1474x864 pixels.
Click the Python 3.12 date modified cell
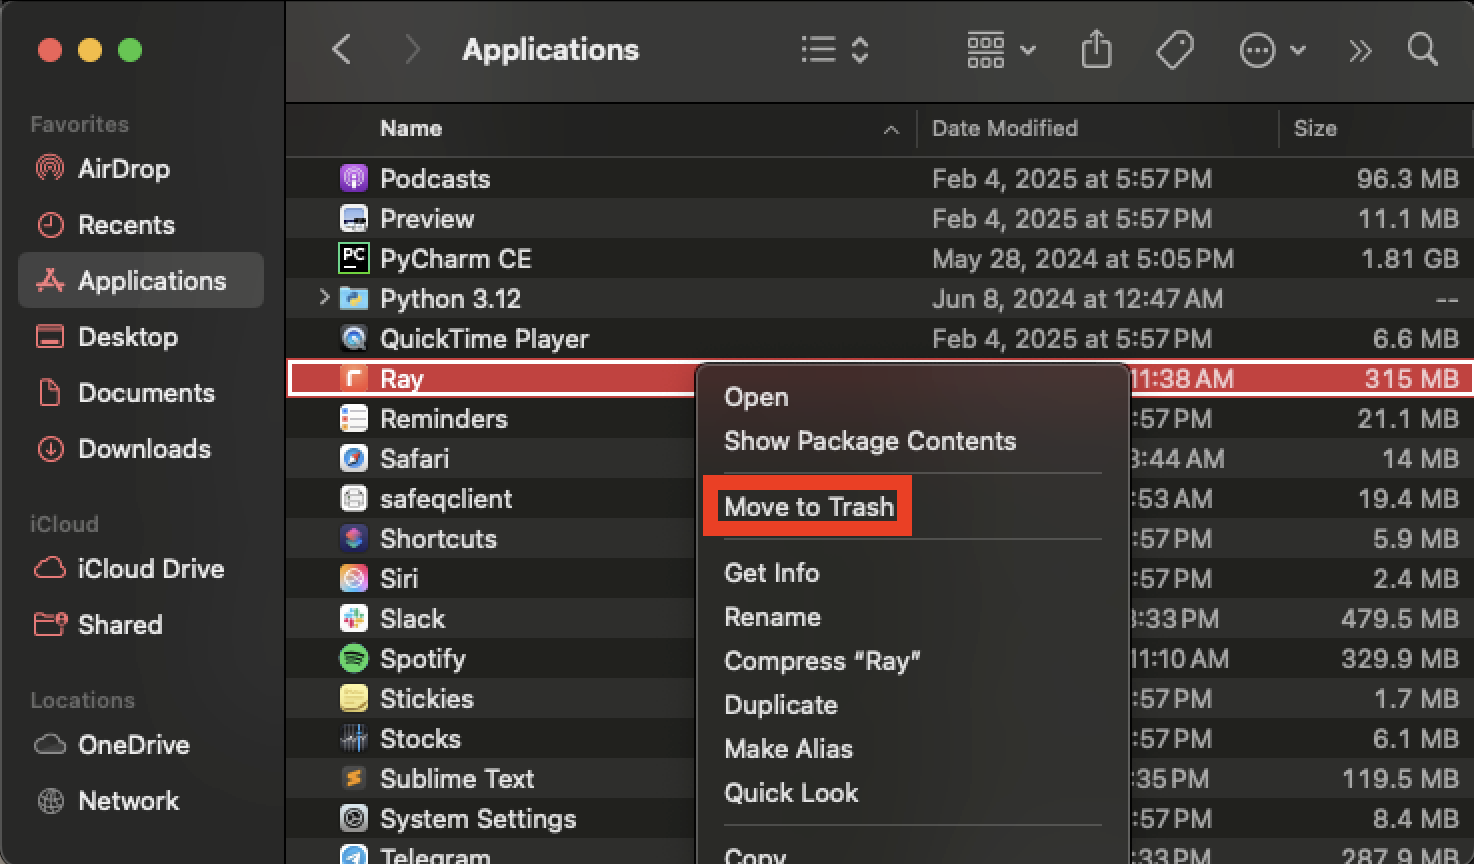(1077, 298)
